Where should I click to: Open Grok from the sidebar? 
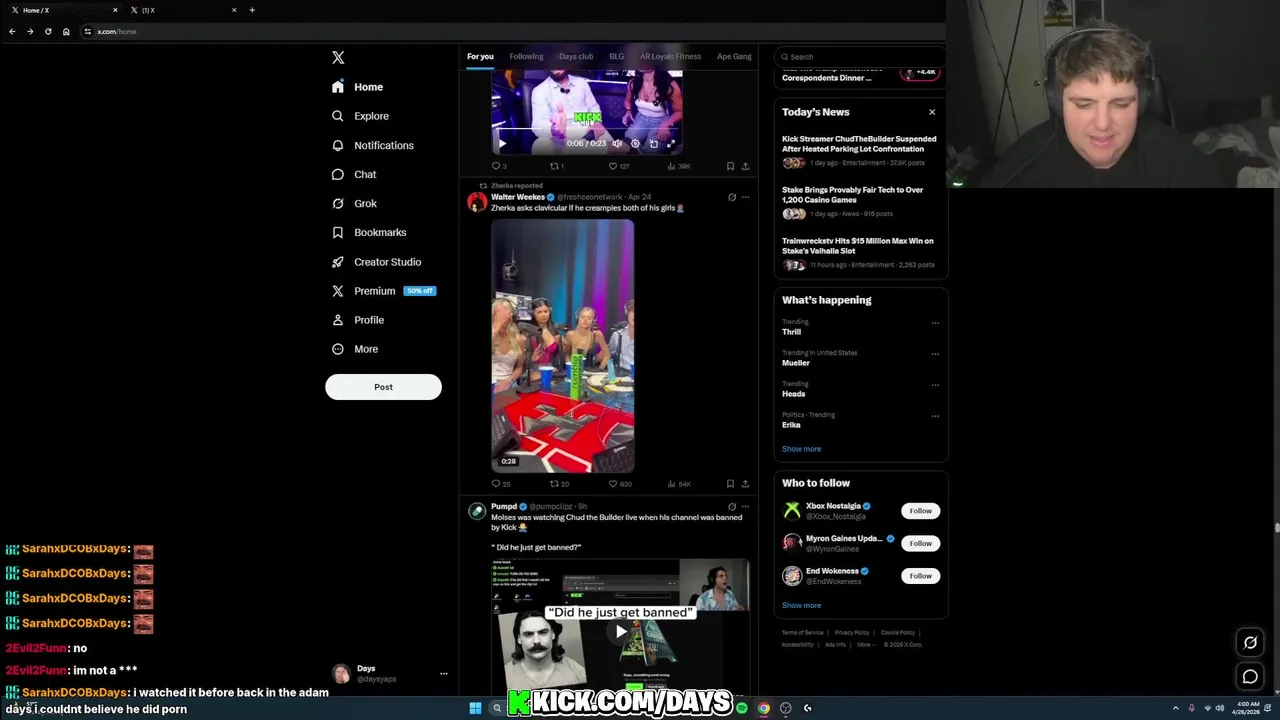point(354,203)
